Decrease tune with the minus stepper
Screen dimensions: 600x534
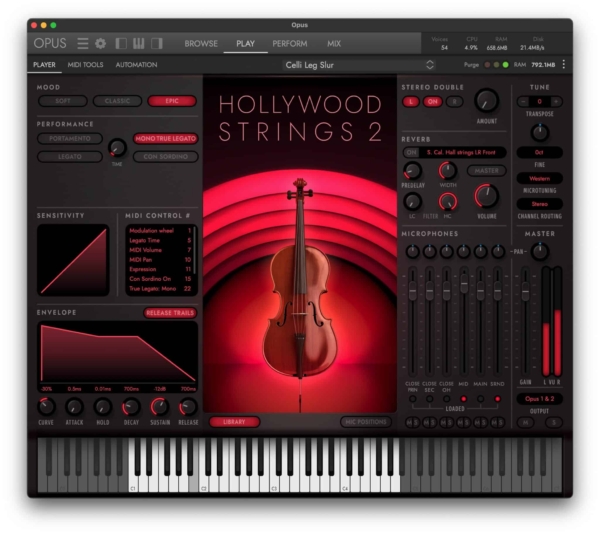[523, 102]
